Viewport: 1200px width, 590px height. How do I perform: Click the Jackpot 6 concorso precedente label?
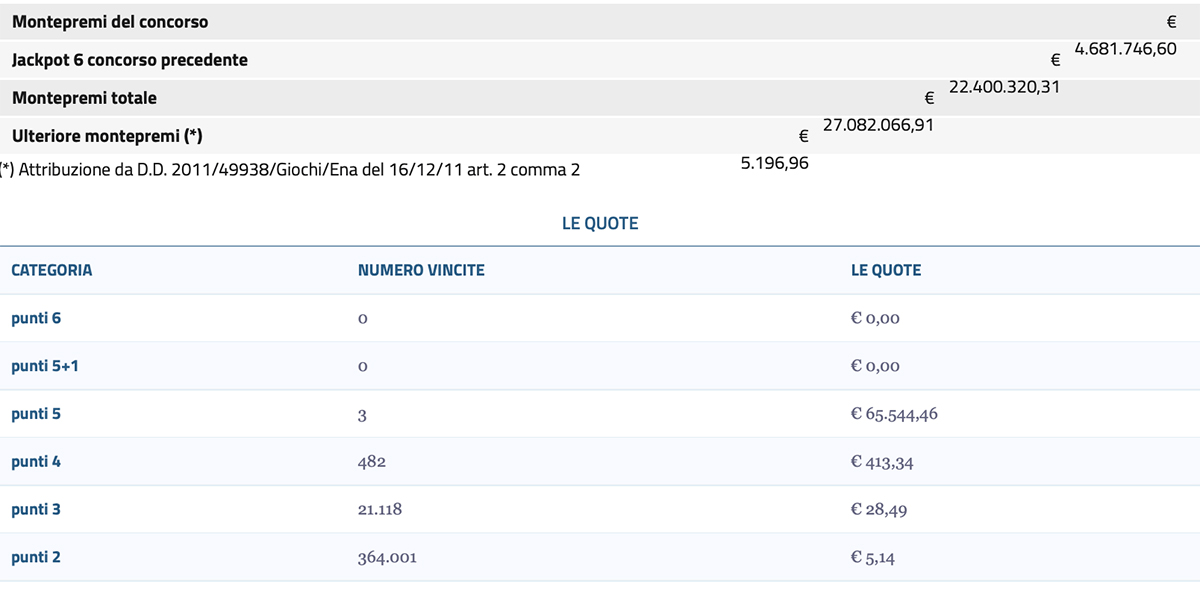(x=130, y=60)
